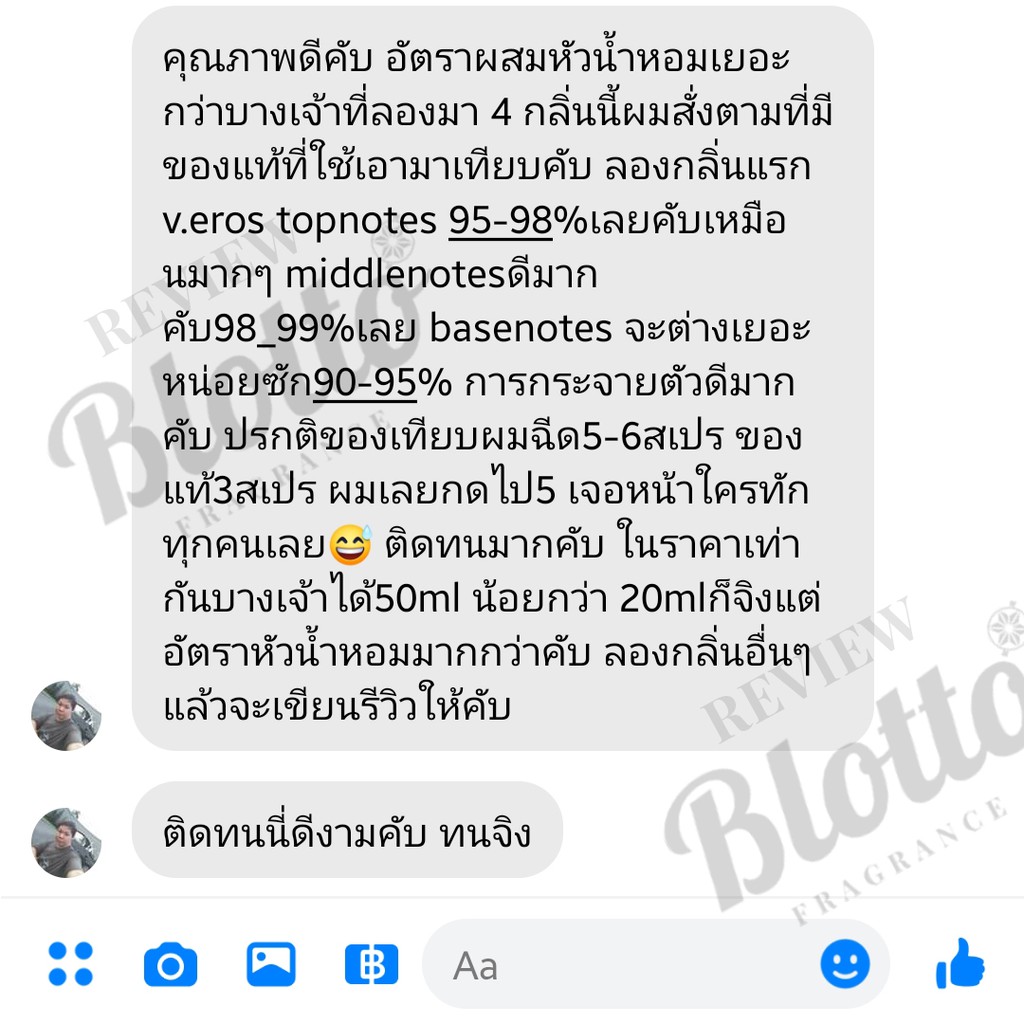
Task: Select the "ติดทนนี่ดีงามคับ ทนจิง" message bubble
Action: pos(347,830)
